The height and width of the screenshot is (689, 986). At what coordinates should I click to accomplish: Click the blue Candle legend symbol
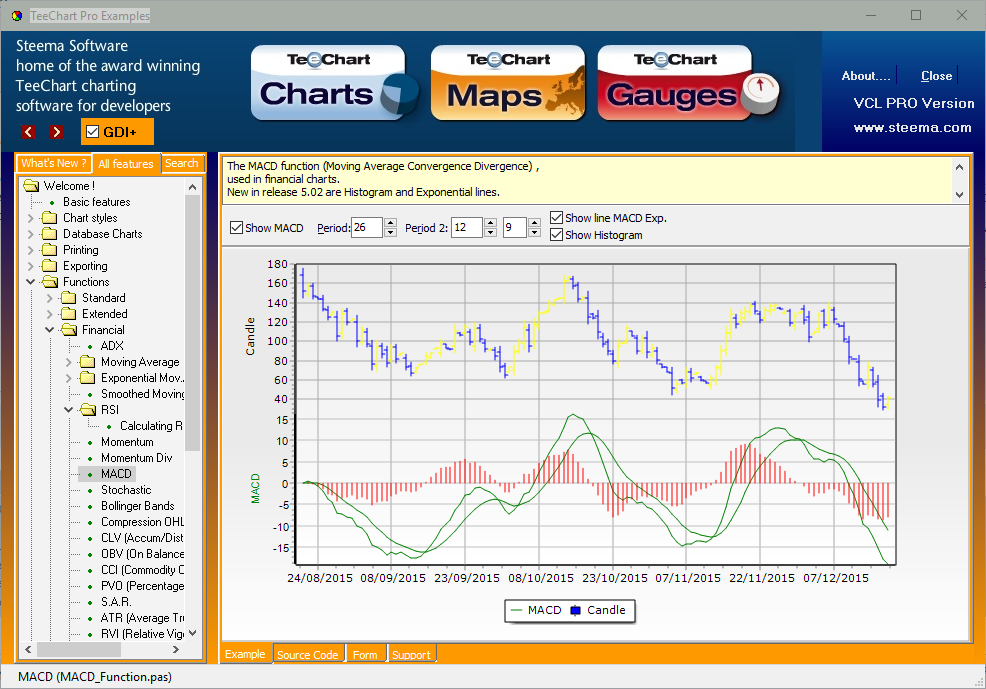tap(575, 610)
